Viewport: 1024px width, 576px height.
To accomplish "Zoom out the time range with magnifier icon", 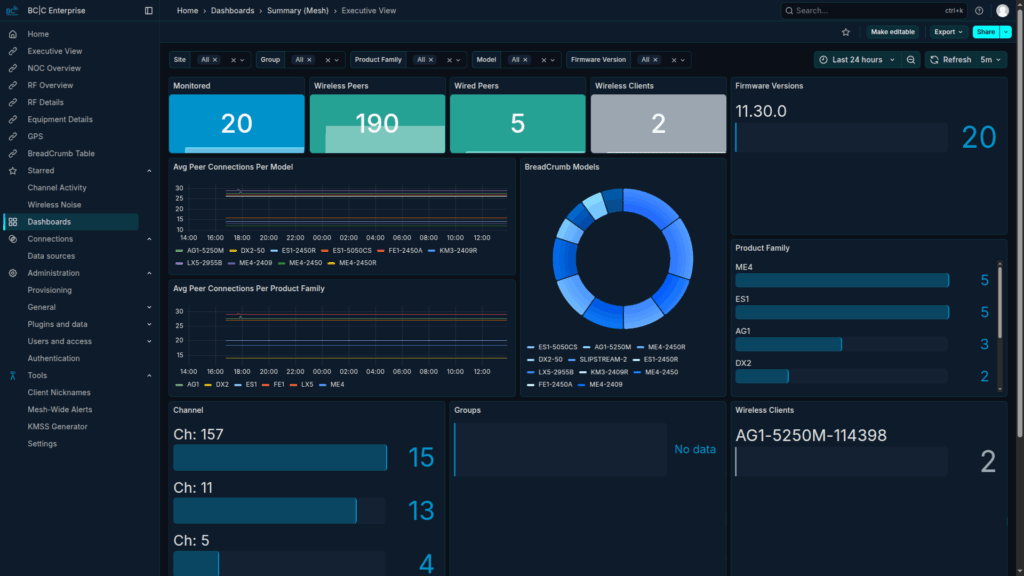I will [x=911, y=59].
